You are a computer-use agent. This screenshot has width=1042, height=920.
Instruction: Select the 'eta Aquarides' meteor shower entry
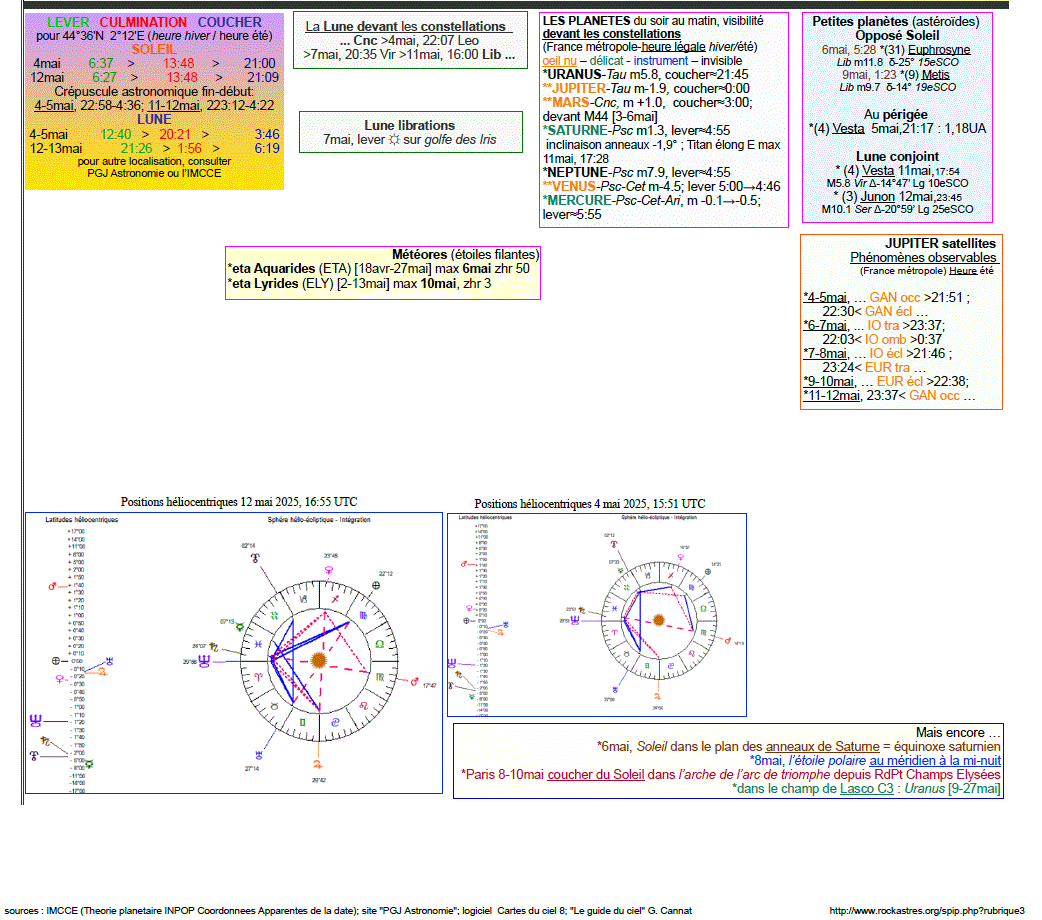(379, 269)
